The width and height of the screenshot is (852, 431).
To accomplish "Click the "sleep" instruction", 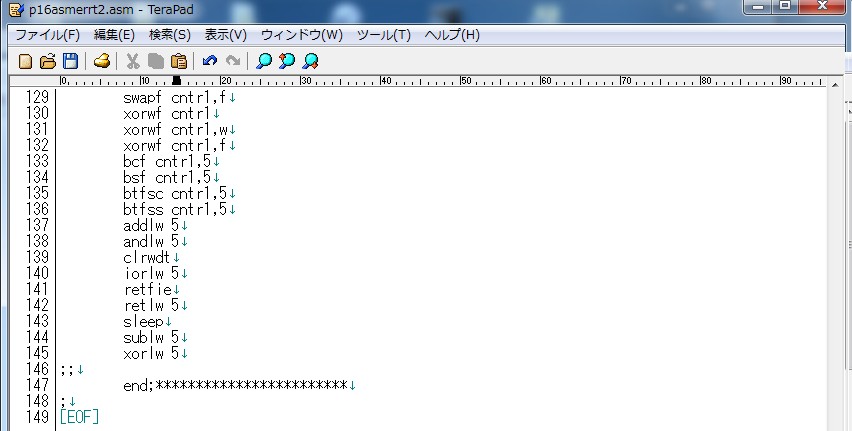I will (x=143, y=321).
